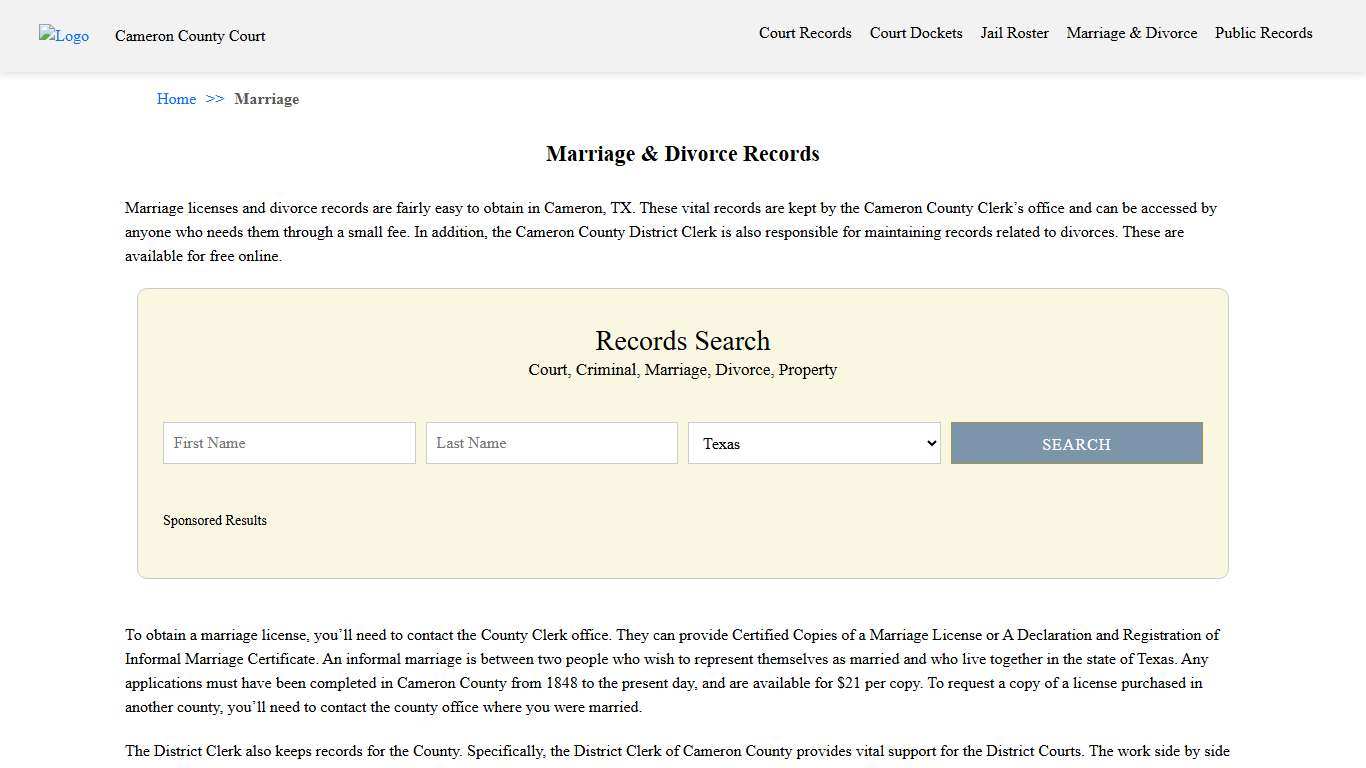1366x768 pixels.
Task: Click the records search panel background
Action: click(682, 550)
